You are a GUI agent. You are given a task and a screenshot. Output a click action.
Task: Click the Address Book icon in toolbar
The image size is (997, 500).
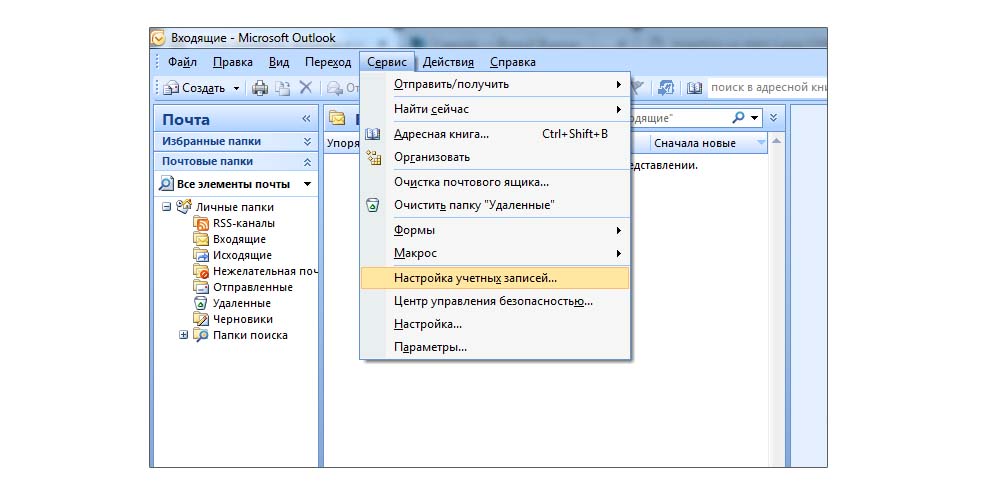[695, 88]
